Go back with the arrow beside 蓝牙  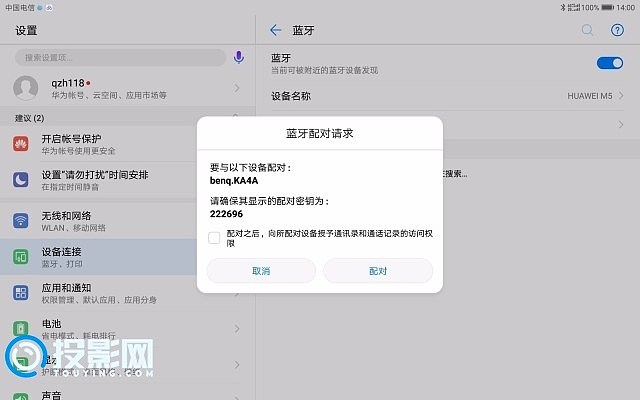[x=276, y=30]
